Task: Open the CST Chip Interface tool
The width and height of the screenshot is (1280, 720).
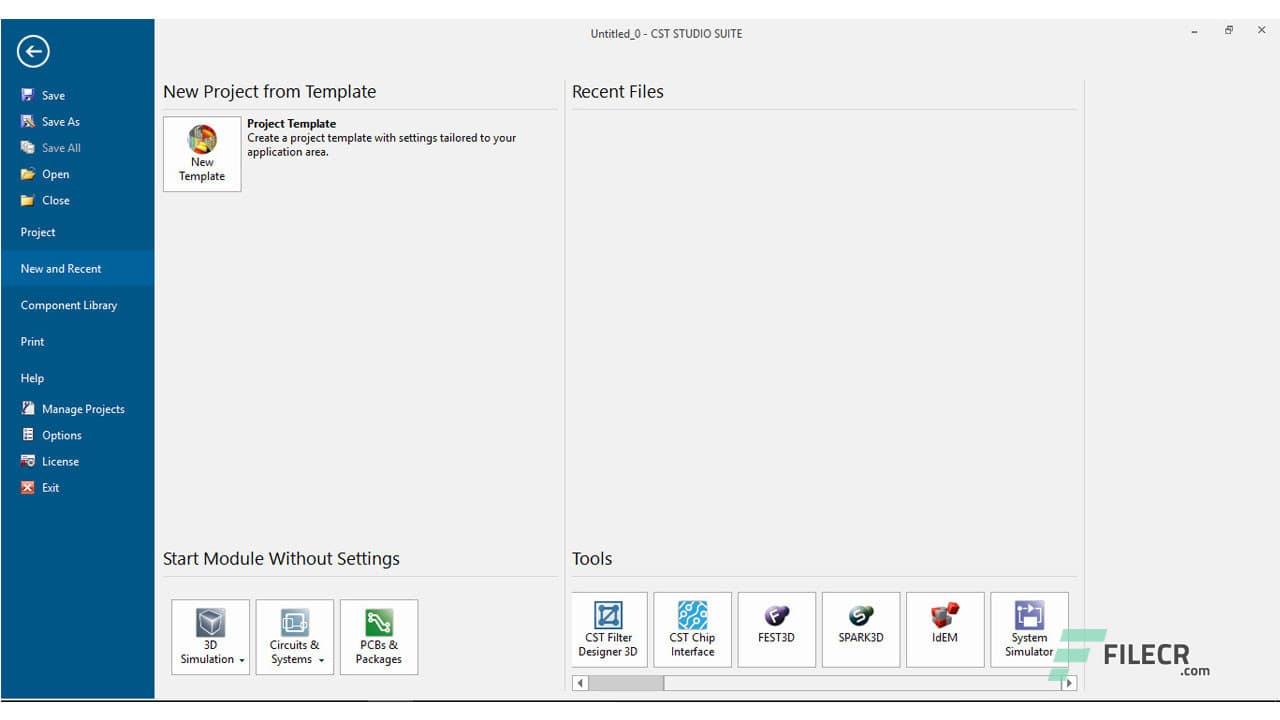Action: tap(692, 629)
